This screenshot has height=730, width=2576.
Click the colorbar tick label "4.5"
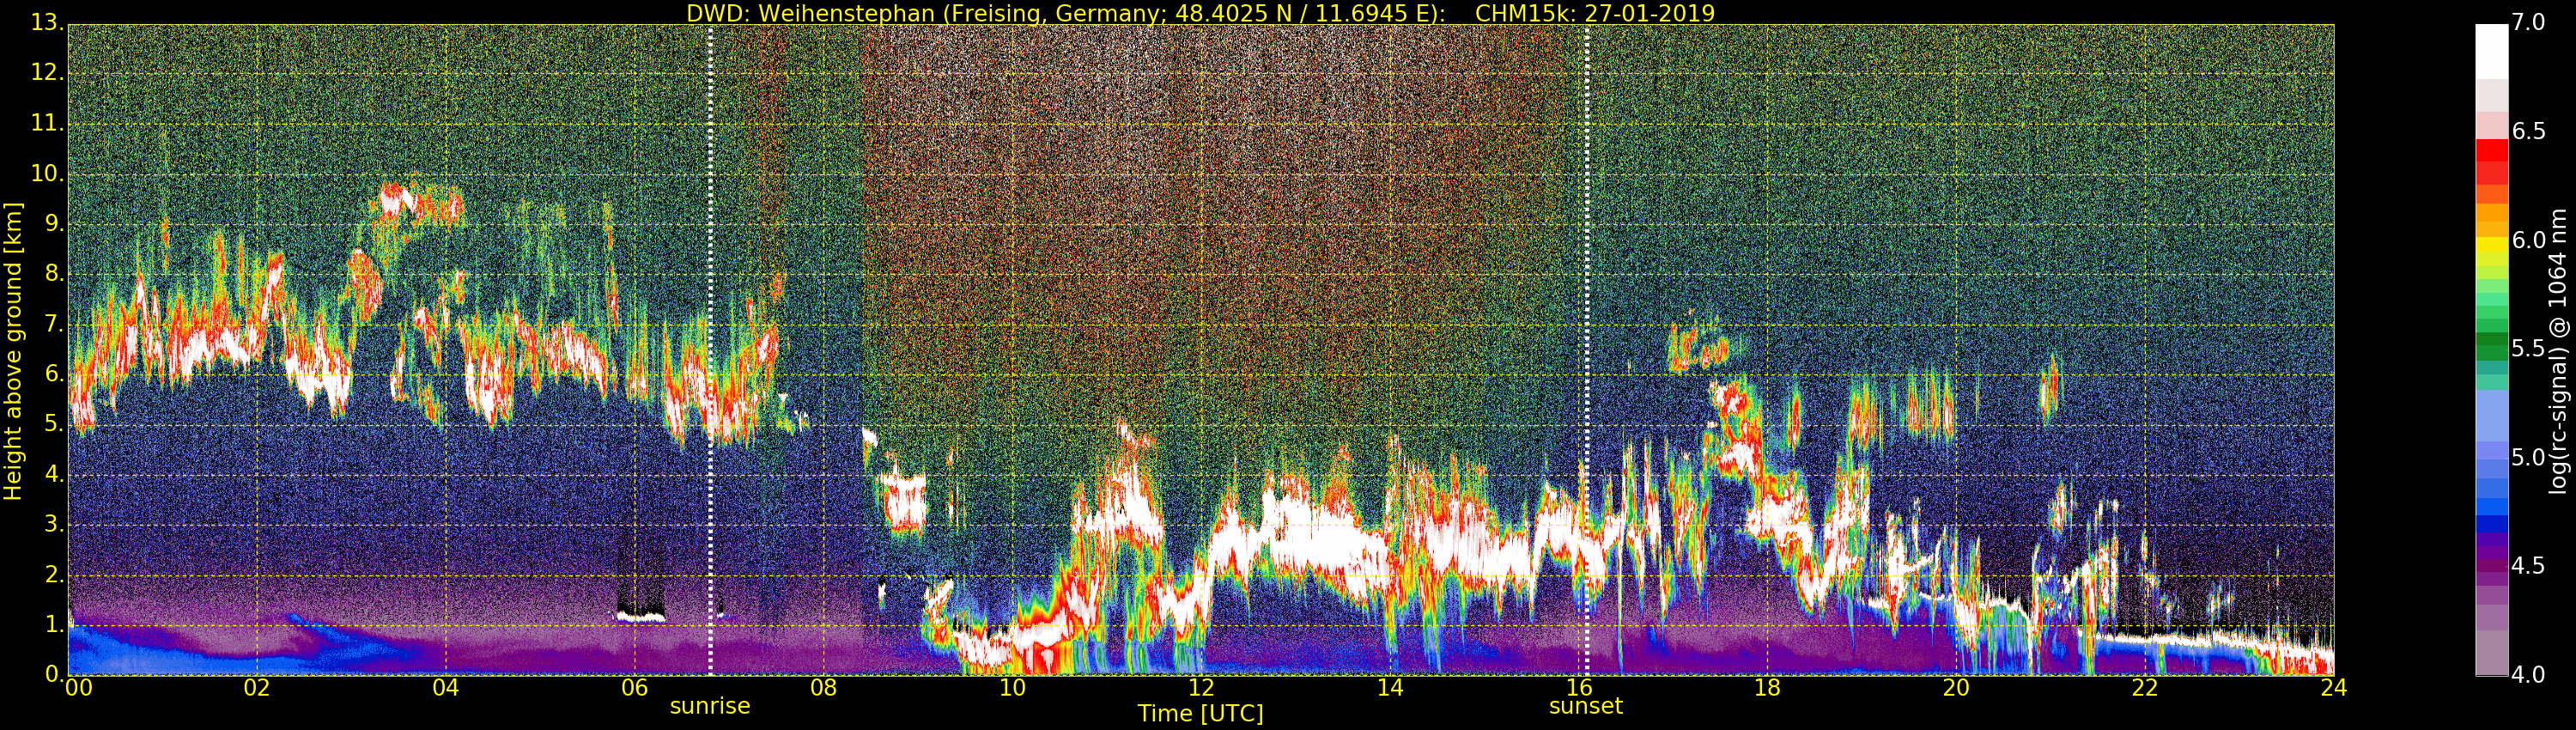tap(2529, 566)
